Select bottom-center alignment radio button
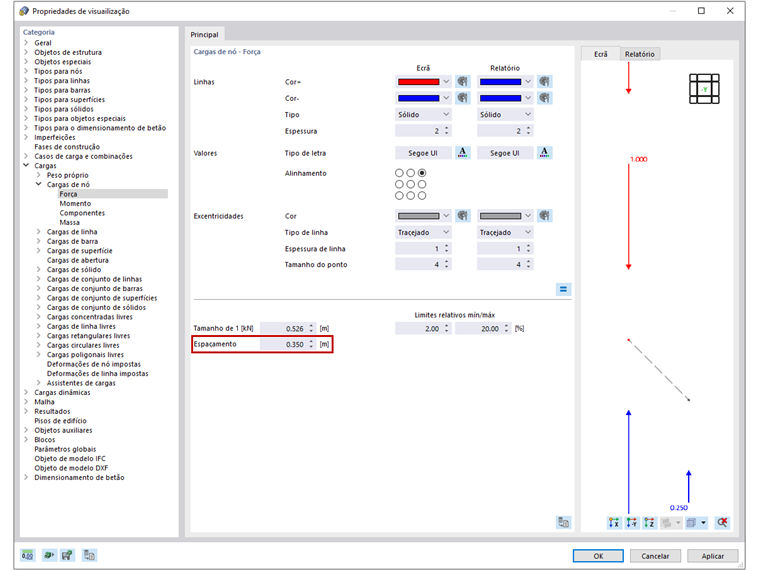Viewport: 760px width, 570px height. (411, 195)
